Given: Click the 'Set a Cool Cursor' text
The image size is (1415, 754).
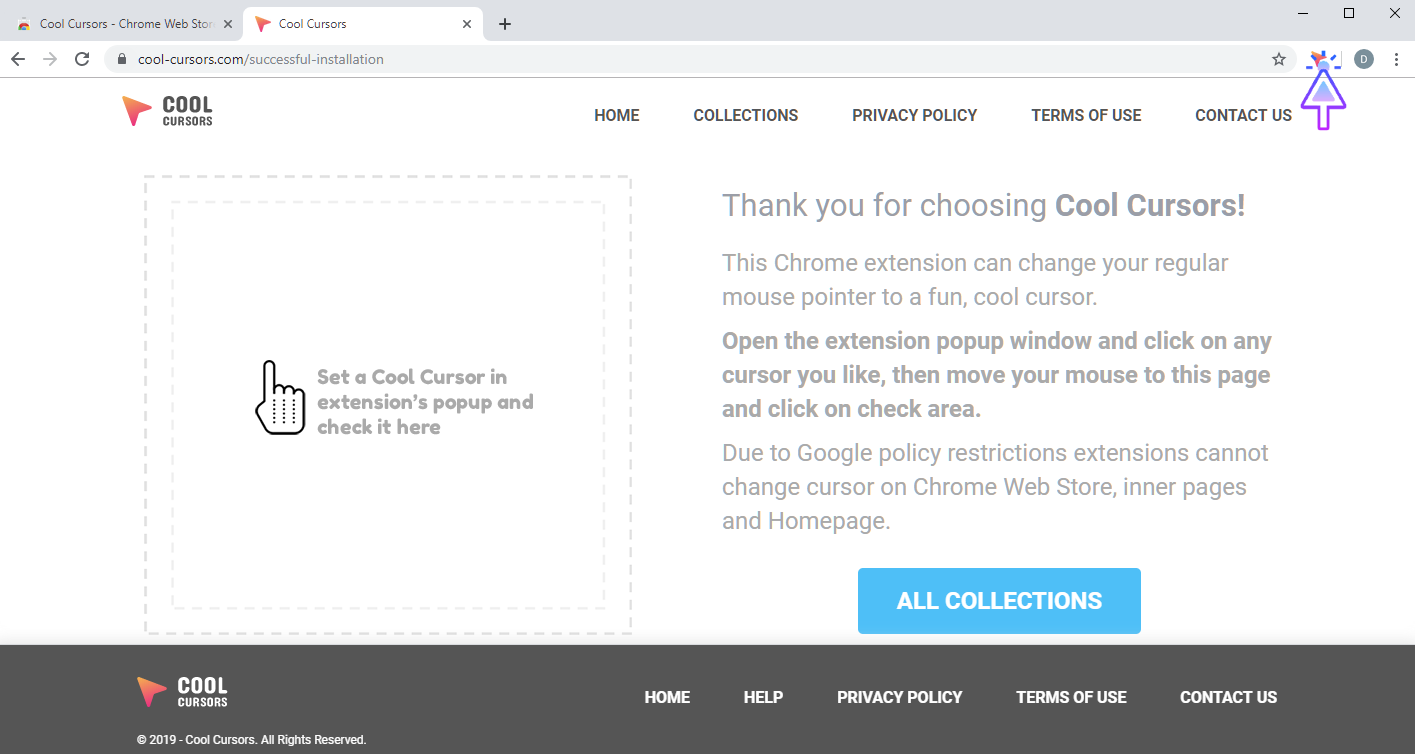Looking at the screenshot, I should point(425,402).
